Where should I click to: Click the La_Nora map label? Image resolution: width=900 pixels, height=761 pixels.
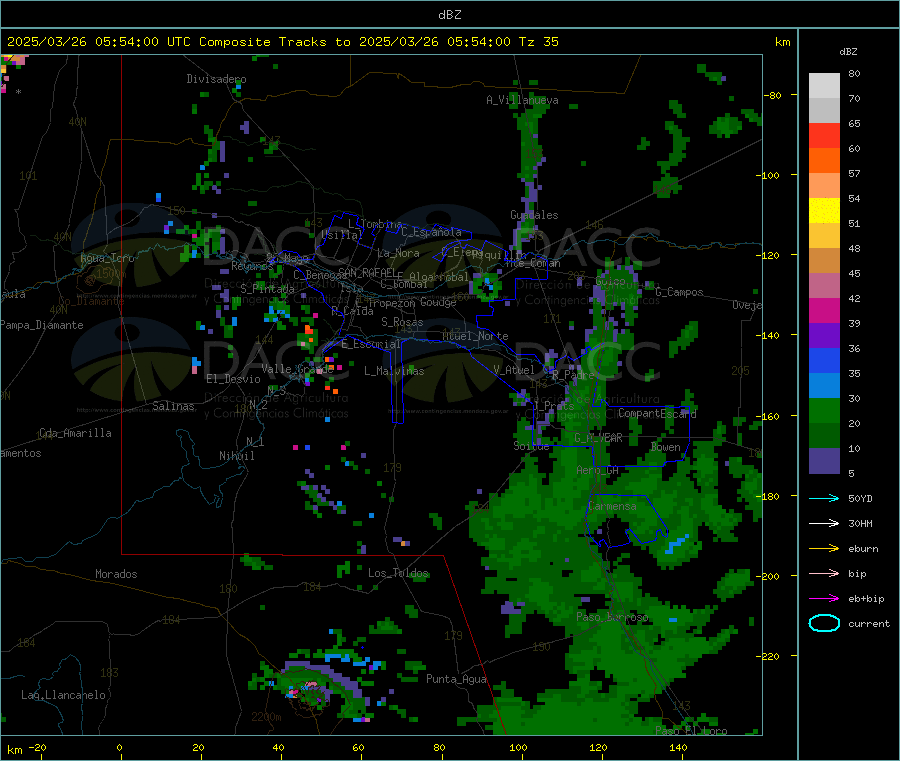coord(398,253)
